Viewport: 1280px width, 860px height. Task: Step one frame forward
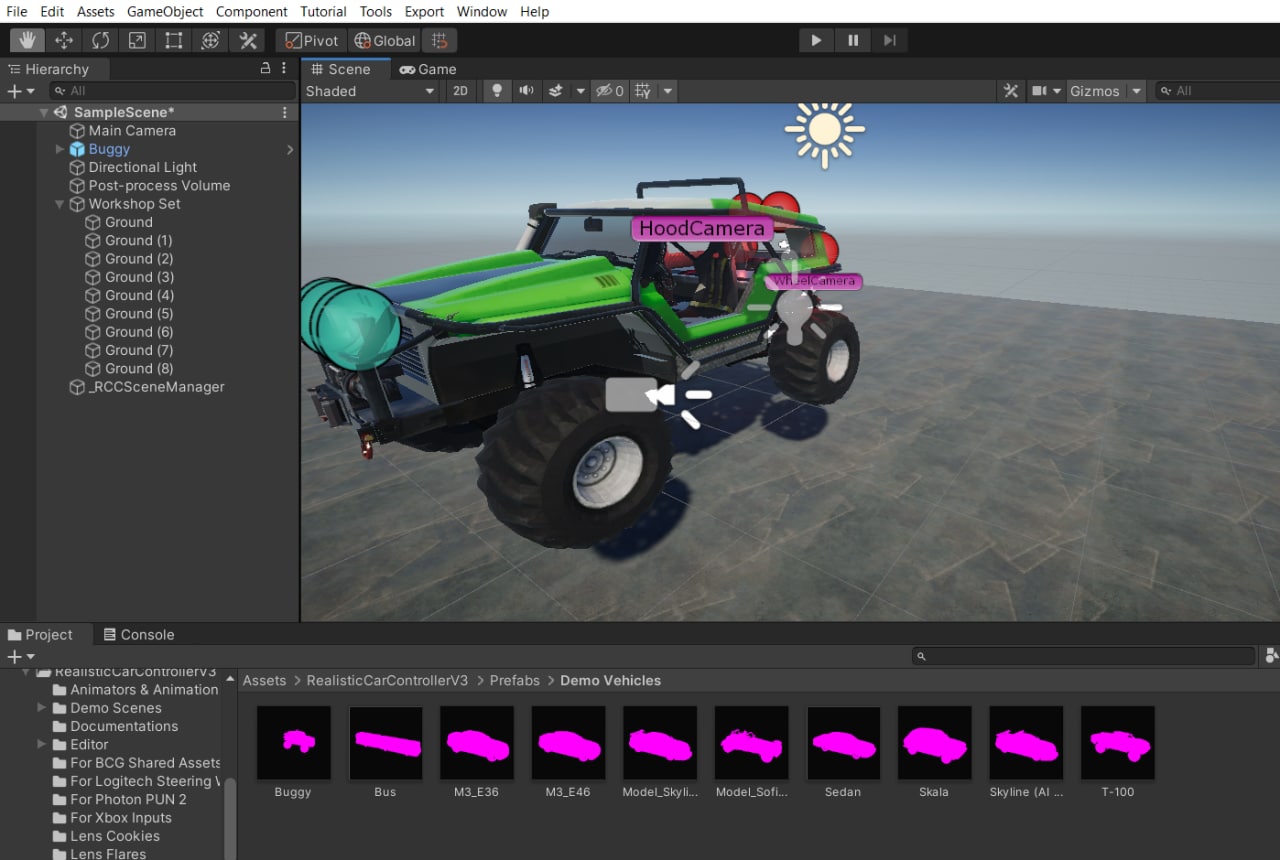coord(889,41)
